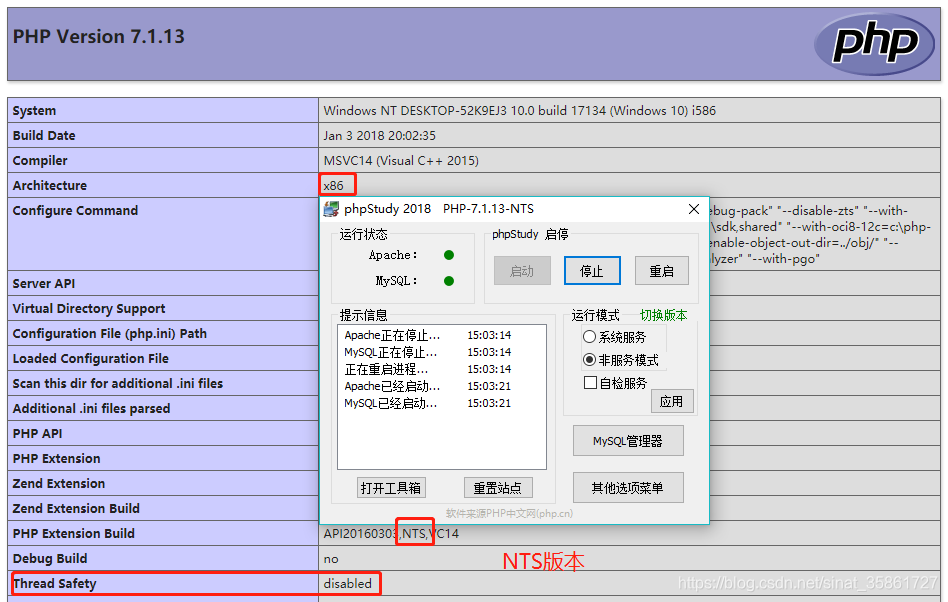948x602 pixels.
Task: Click the 'no' Debug Build value
Action: 331,559
